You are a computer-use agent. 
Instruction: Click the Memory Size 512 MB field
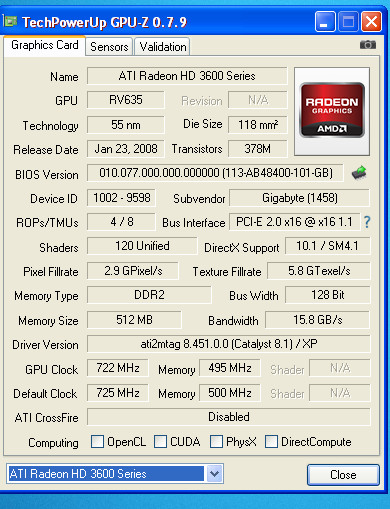tap(134, 320)
